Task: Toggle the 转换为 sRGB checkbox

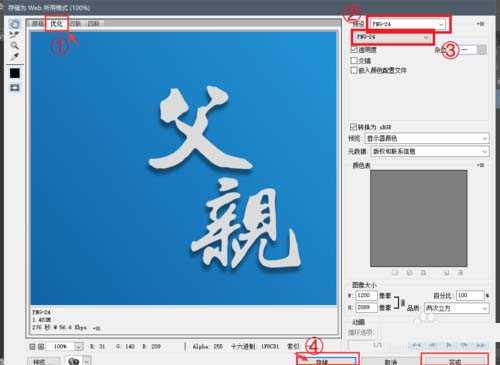Action: coord(353,127)
